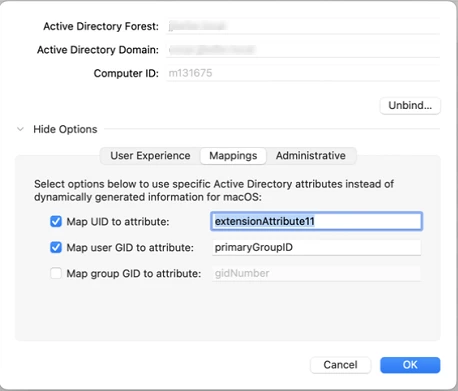458x391 pixels.
Task: Click the extensionAttribute11 UID field
Action: pyautogui.click(x=316, y=221)
